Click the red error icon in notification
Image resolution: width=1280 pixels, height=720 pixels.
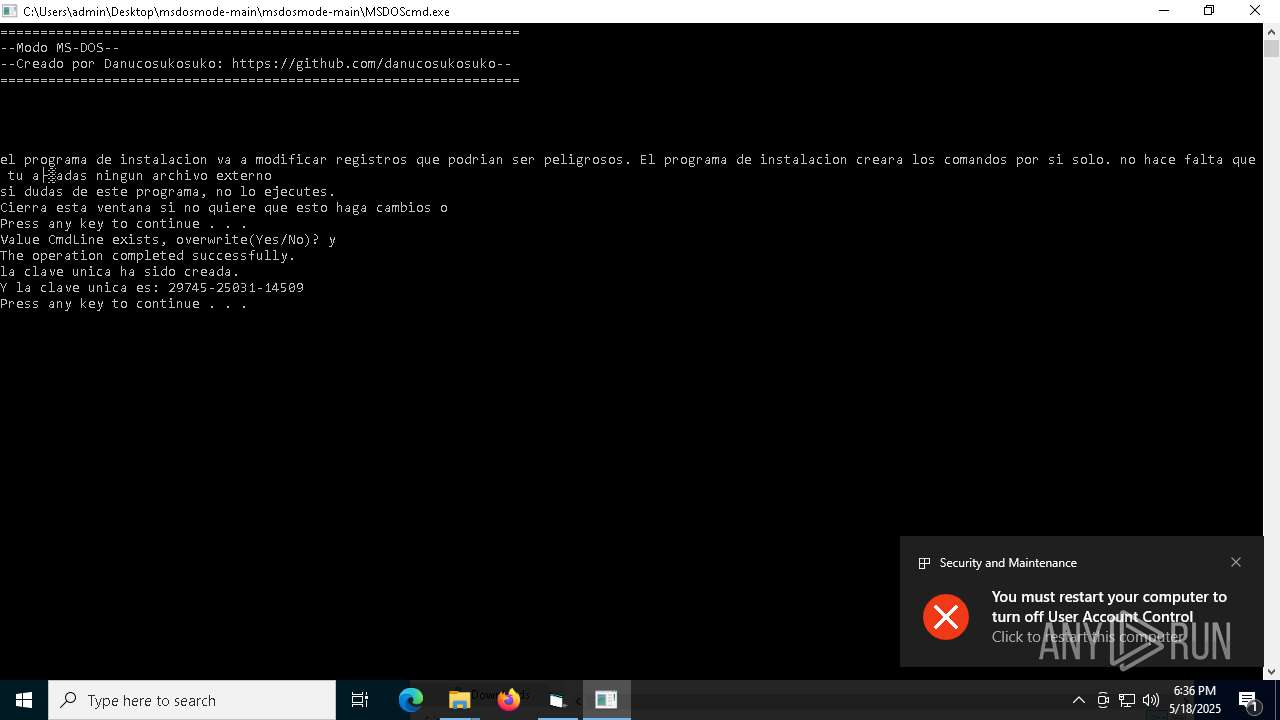[x=946, y=616]
